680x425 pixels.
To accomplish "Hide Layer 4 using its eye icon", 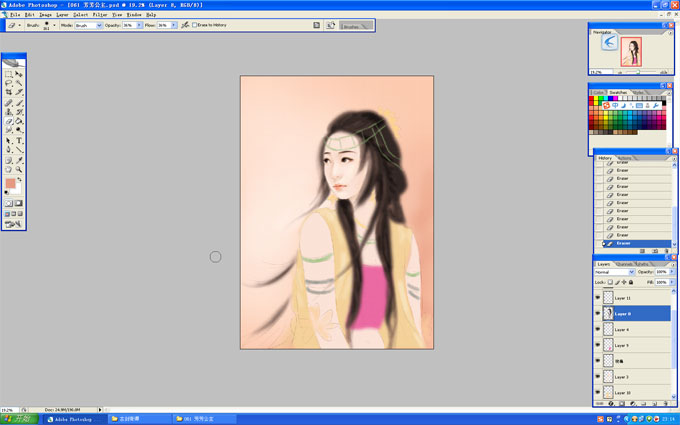I will [x=598, y=329].
